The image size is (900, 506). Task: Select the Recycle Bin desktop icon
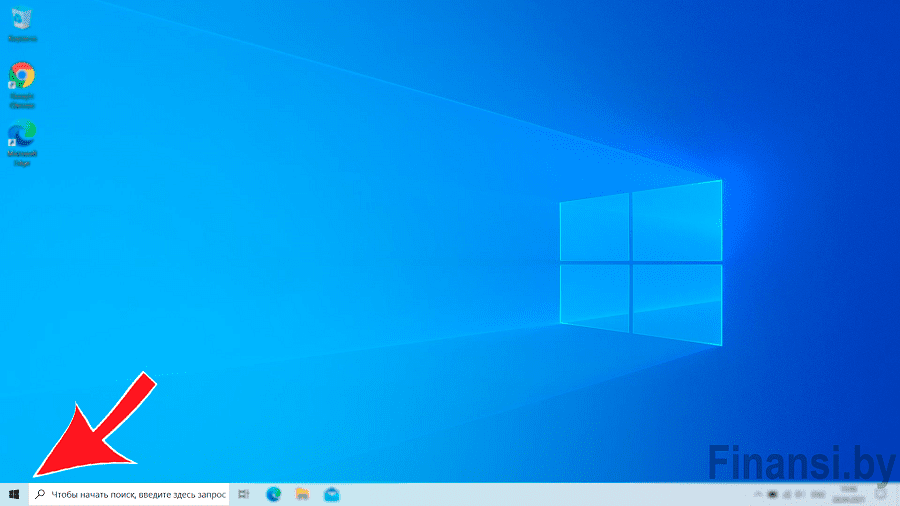point(22,25)
